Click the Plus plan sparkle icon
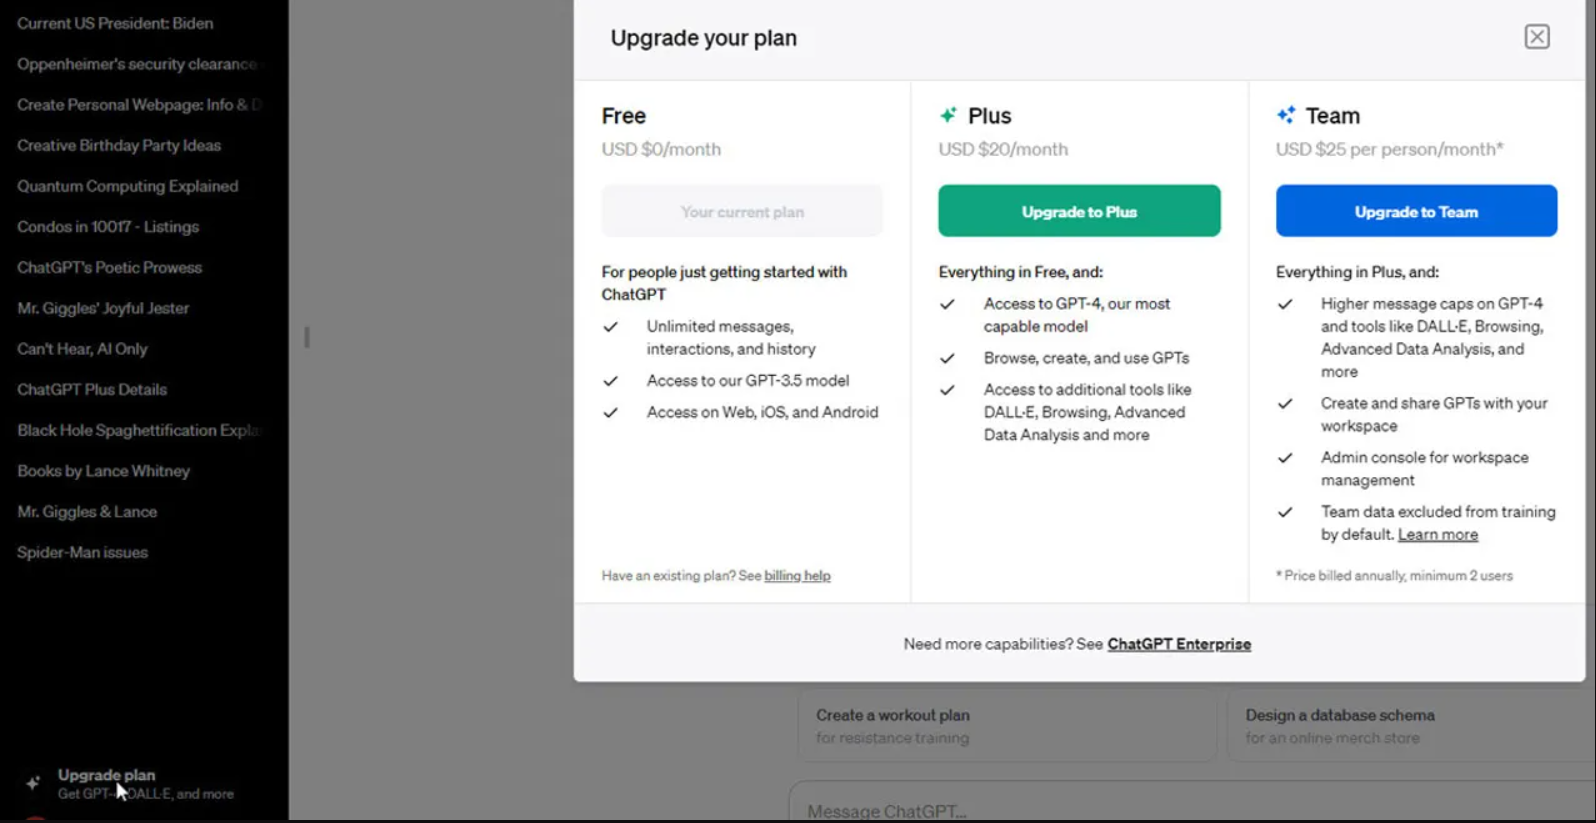This screenshot has width=1596, height=823. click(948, 115)
